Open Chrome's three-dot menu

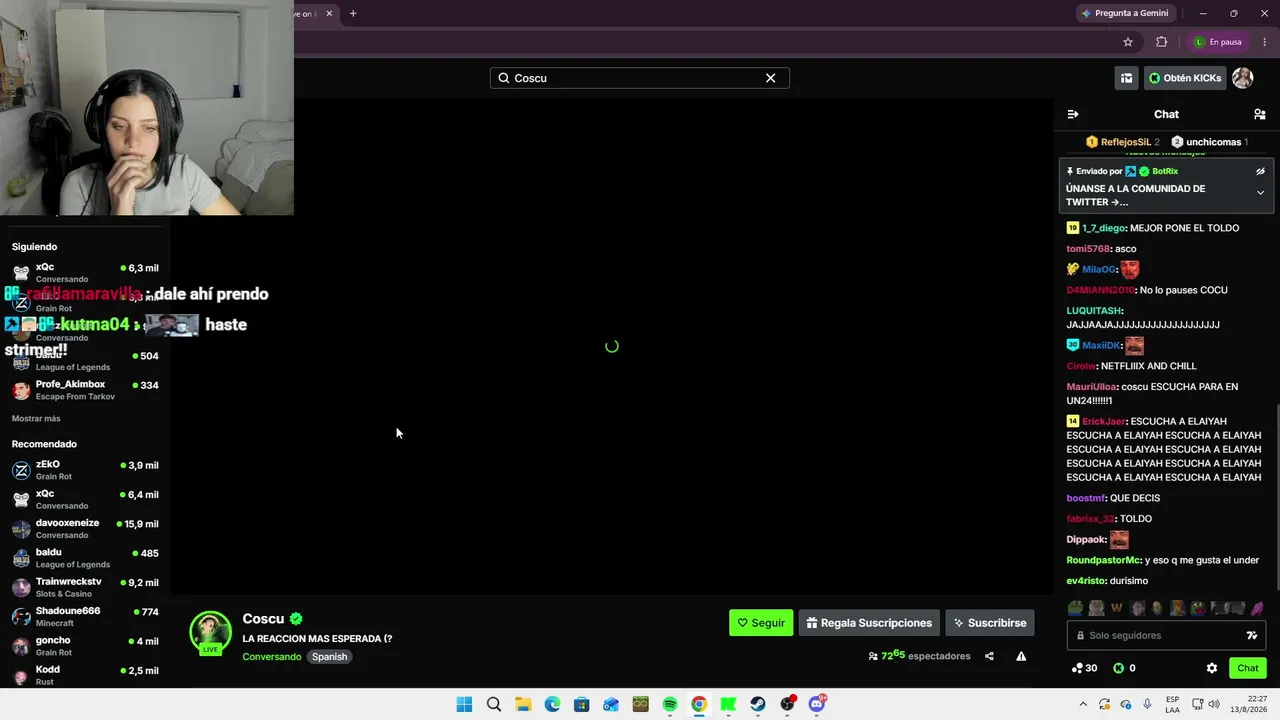pyautogui.click(x=1264, y=42)
